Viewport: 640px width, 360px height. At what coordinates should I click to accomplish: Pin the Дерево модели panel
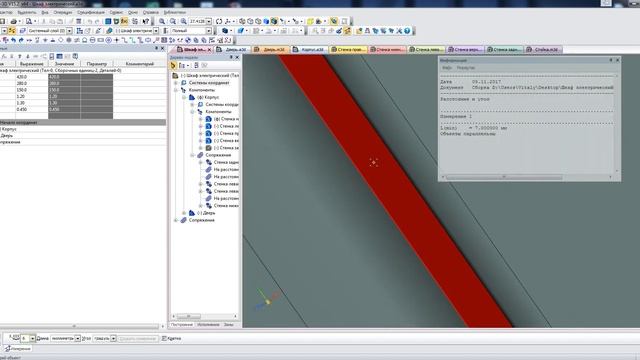(231, 58)
